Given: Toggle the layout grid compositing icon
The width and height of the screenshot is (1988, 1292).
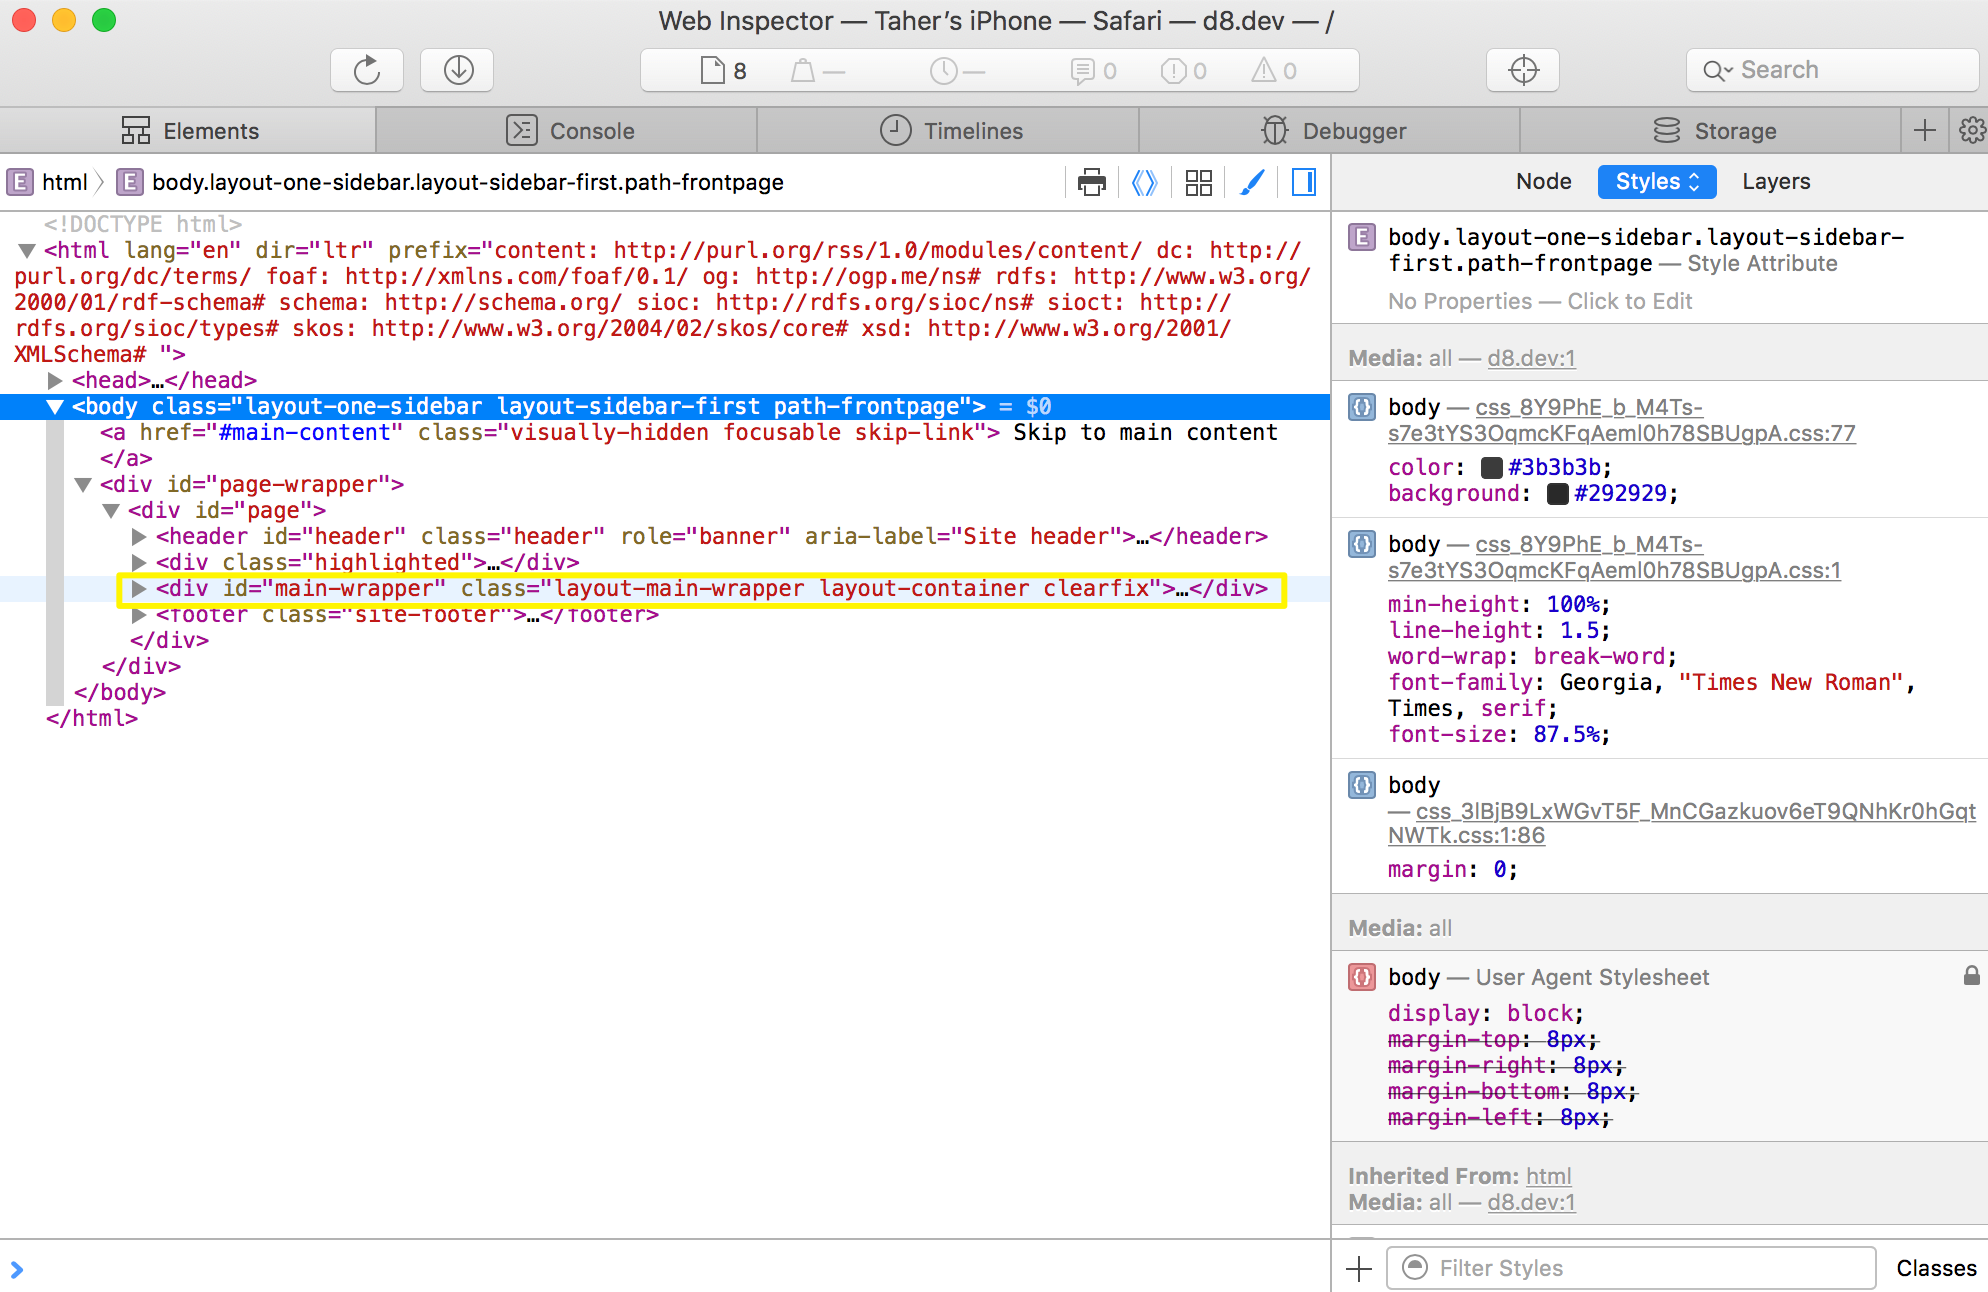Looking at the screenshot, I should 1198,182.
